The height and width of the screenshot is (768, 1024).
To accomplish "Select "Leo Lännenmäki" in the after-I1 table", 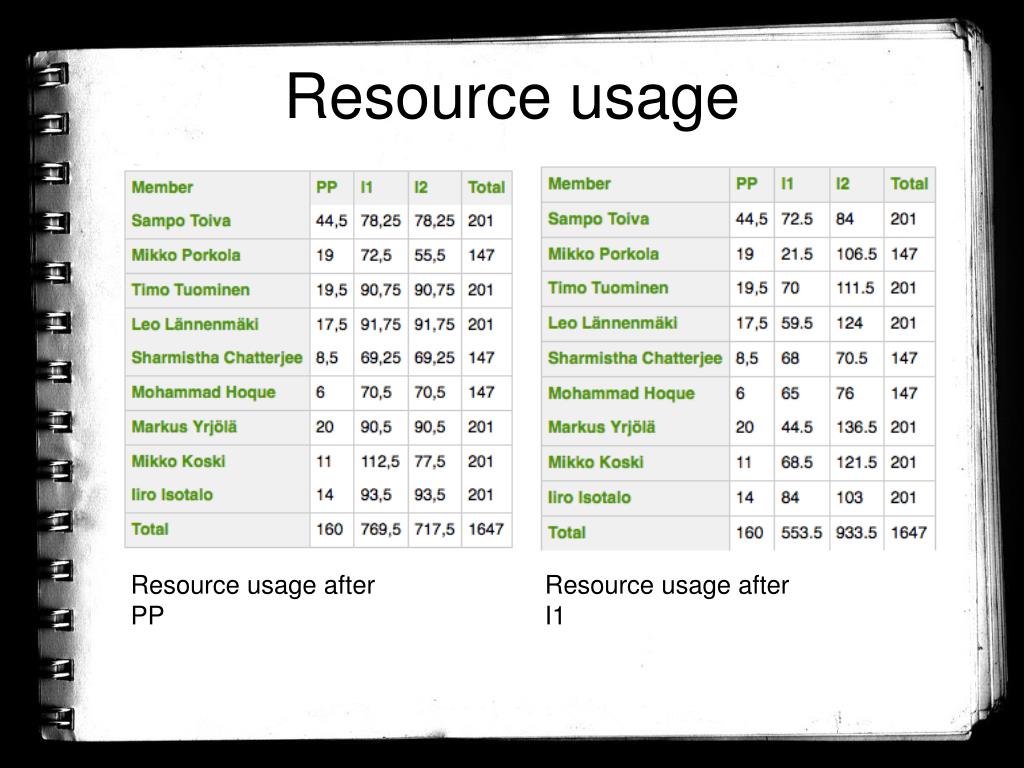I will tap(613, 323).
